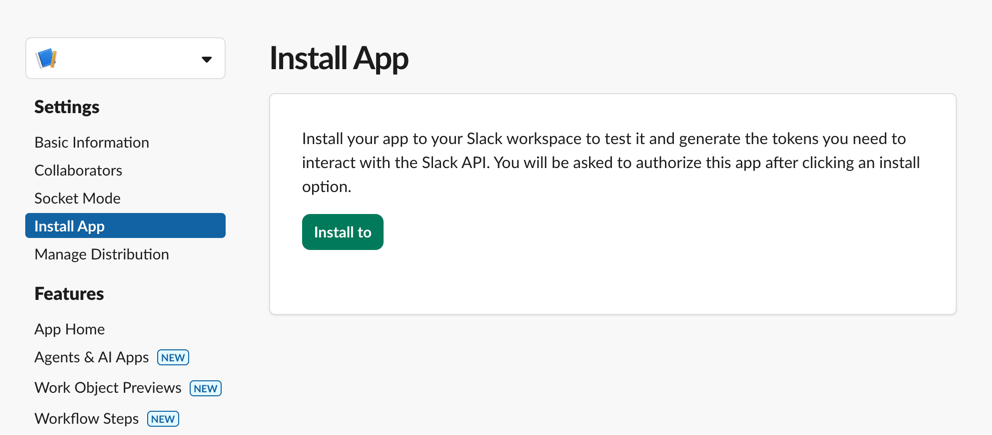The image size is (992, 435).
Task: Go to the Collaborators page
Action: click(x=78, y=170)
